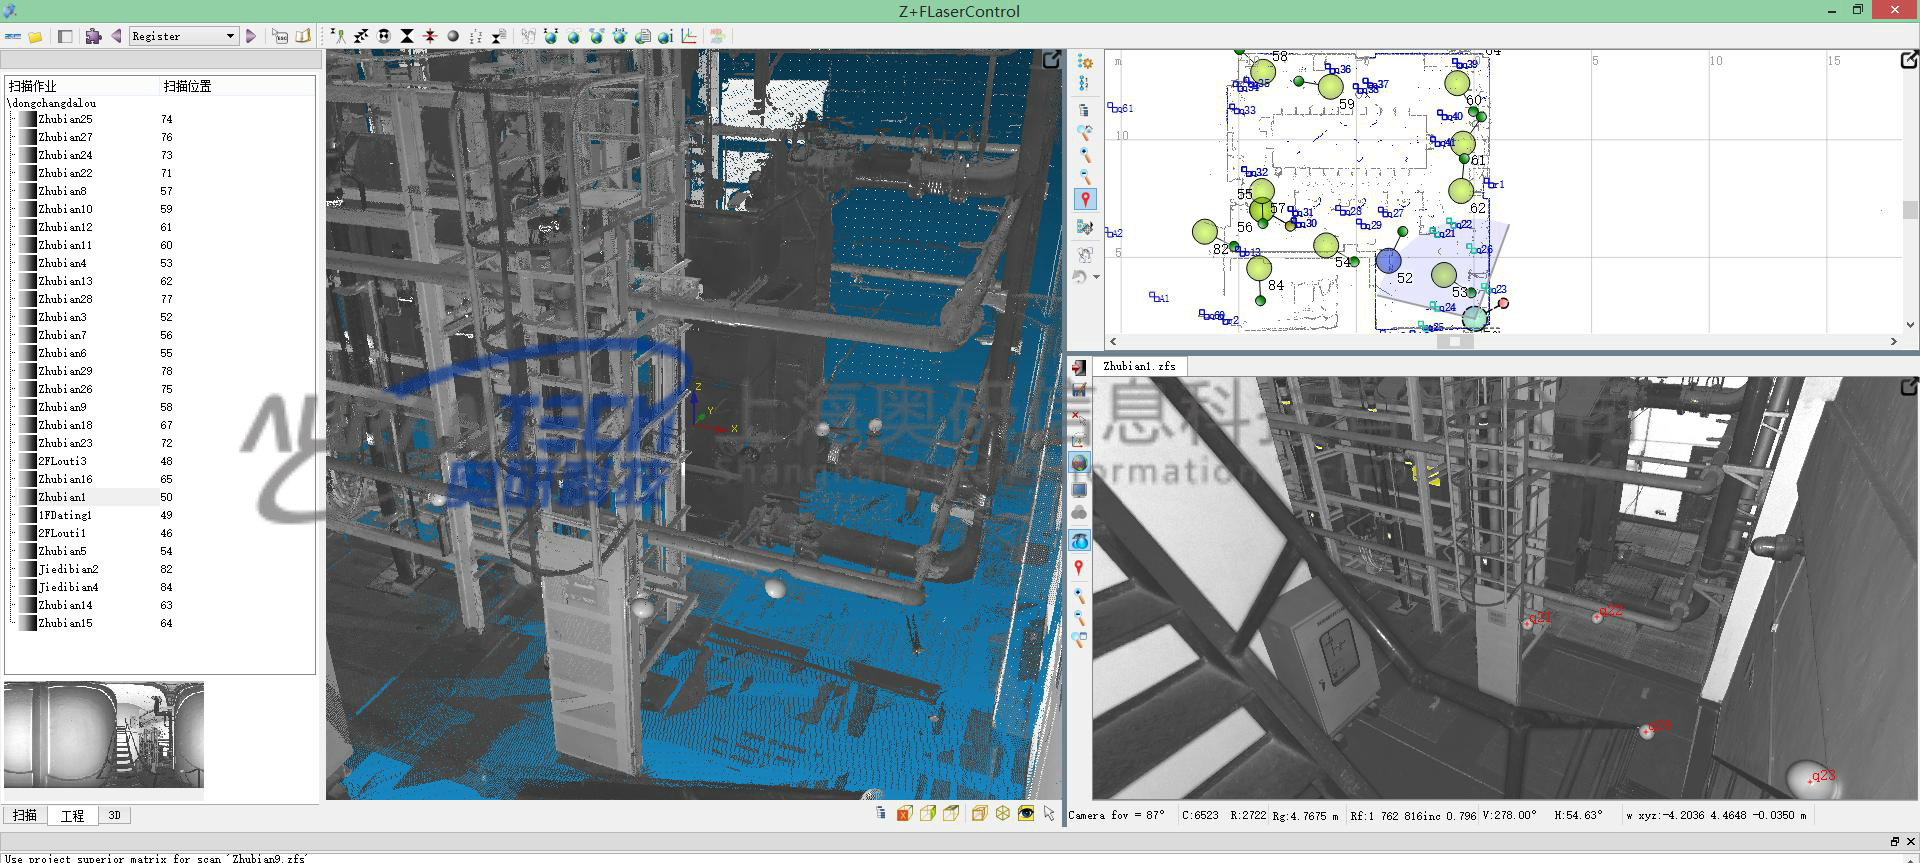The width and height of the screenshot is (1920, 863).
Task: Click the tripod scanner position icon
Action: click(338, 36)
